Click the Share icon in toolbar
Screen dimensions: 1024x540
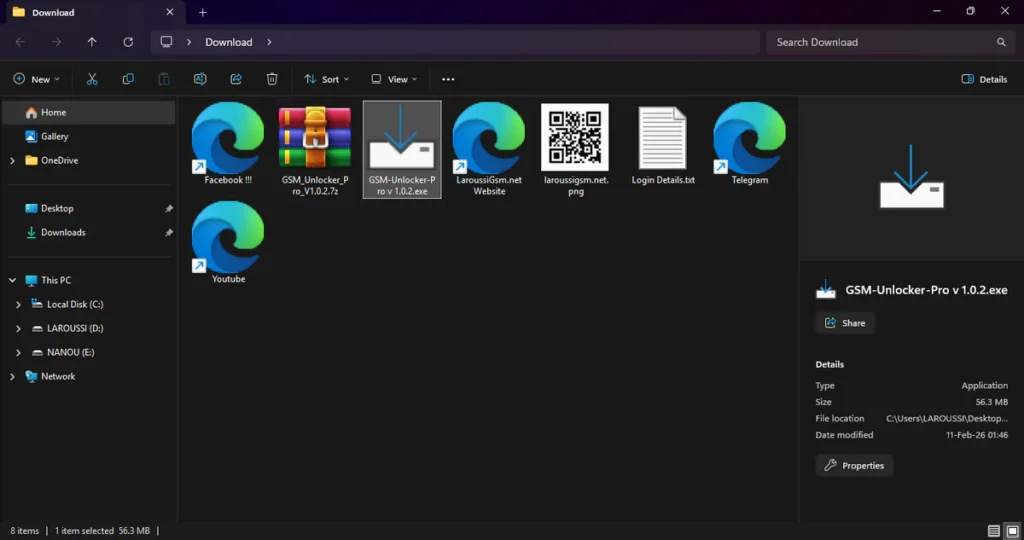236,79
